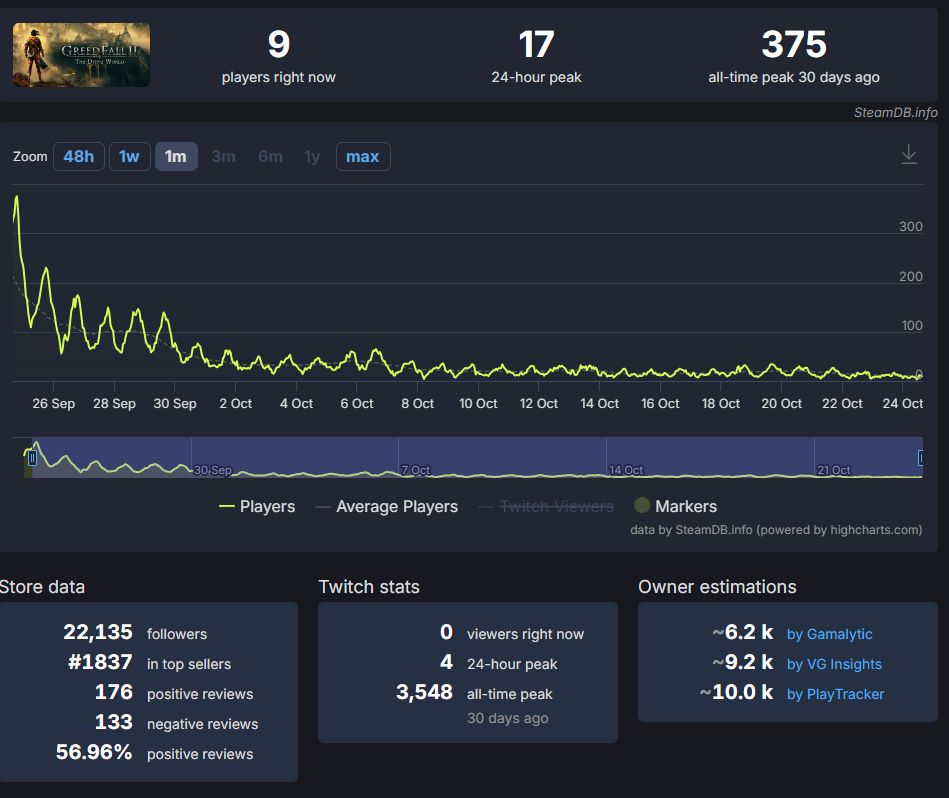Screen dimensions: 949x798
Task: Click the right navigator range handle
Action: coord(921,458)
